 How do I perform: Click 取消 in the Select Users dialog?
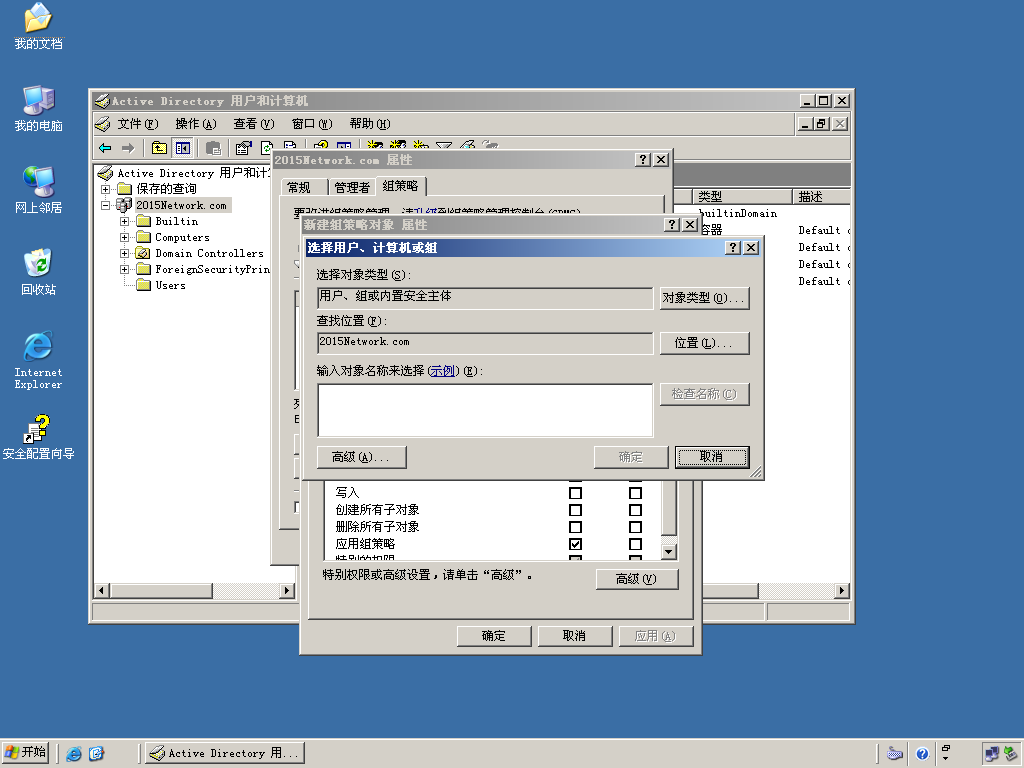point(712,457)
